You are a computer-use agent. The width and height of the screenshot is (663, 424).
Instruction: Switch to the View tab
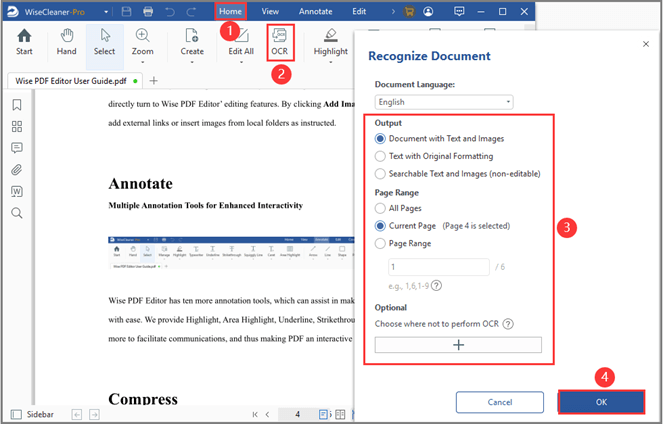[270, 11]
